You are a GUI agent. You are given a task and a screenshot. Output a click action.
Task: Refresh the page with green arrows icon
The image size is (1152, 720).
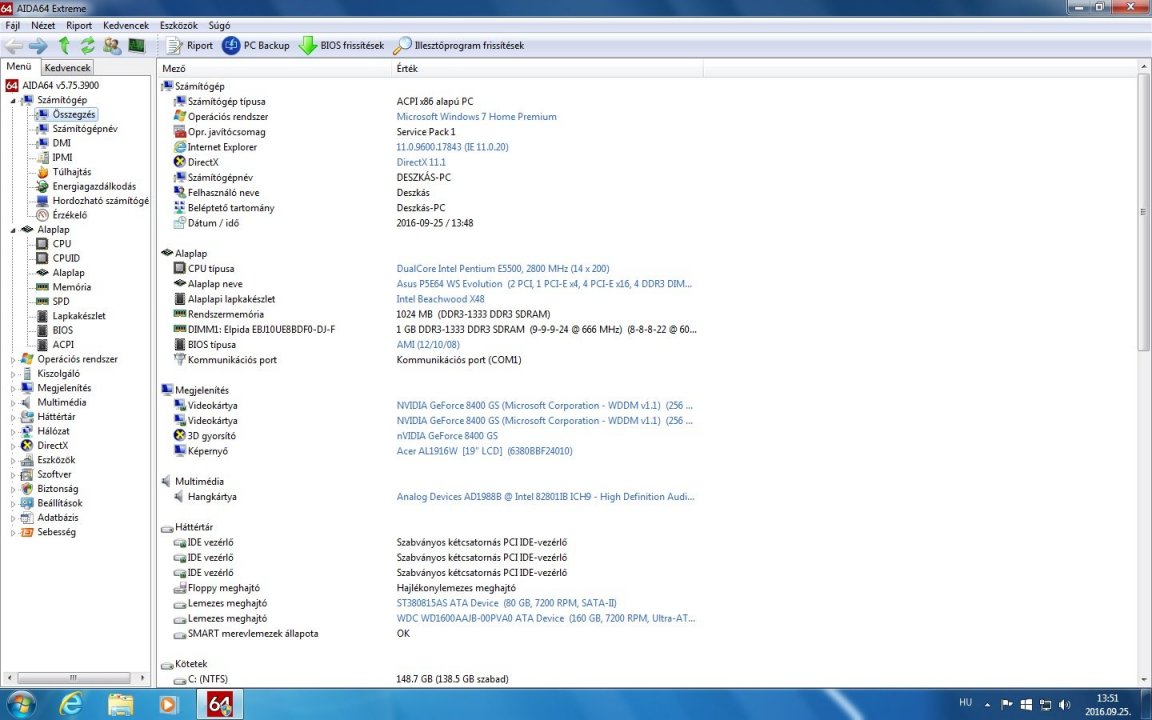[x=87, y=46]
